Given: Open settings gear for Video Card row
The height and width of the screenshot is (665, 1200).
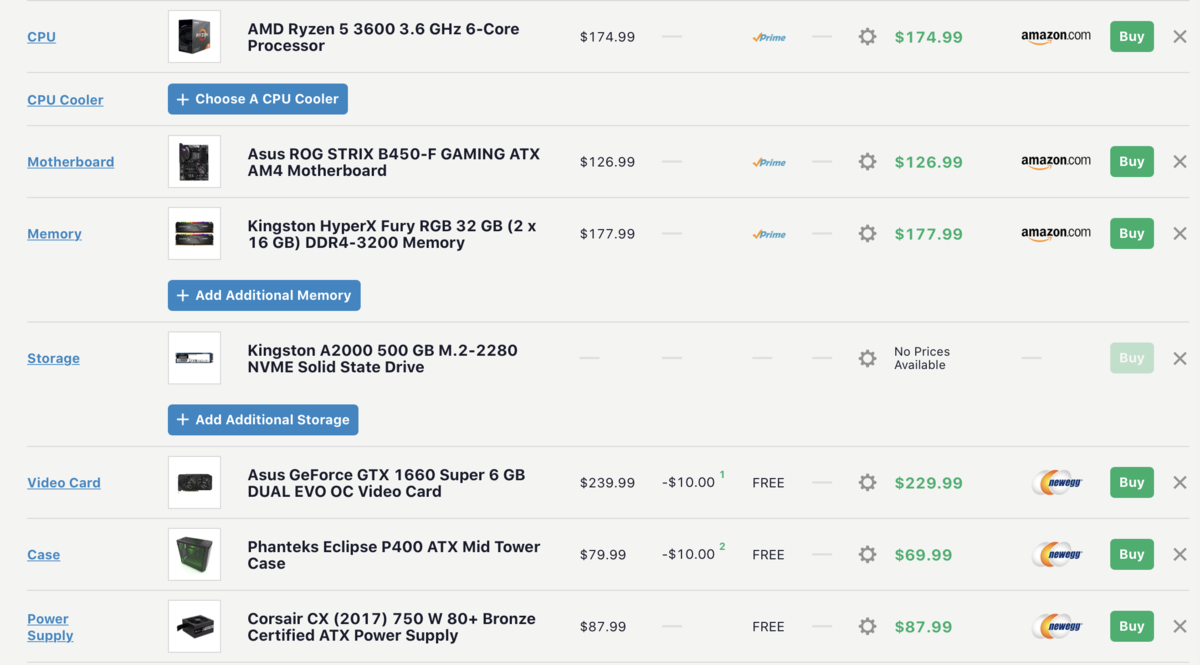Looking at the screenshot, I should coord(867,483).
